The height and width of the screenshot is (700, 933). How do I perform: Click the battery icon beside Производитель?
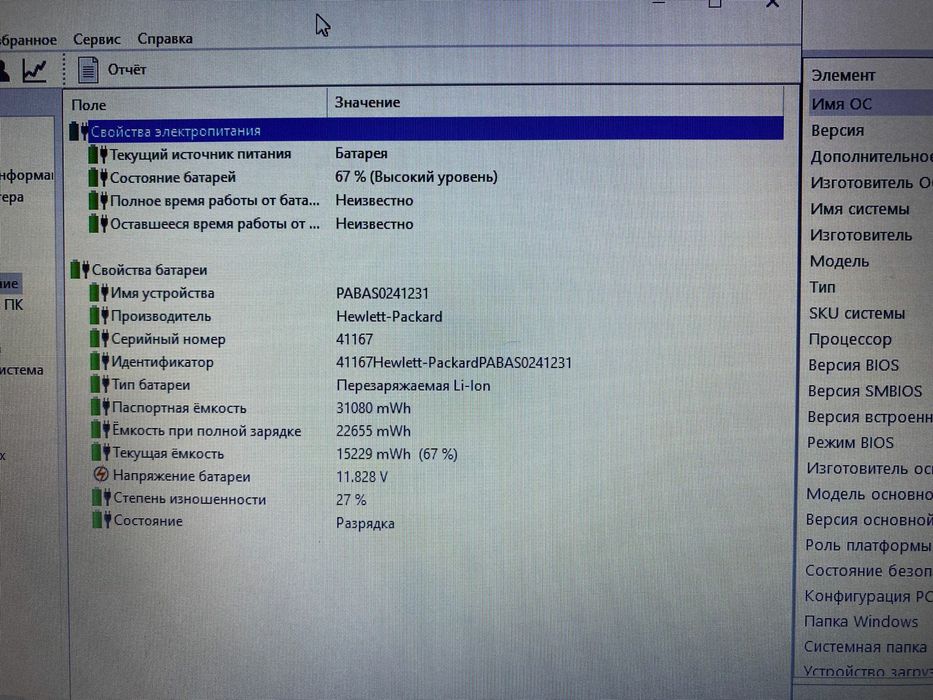pyautogui.click(x=99, y=315)
